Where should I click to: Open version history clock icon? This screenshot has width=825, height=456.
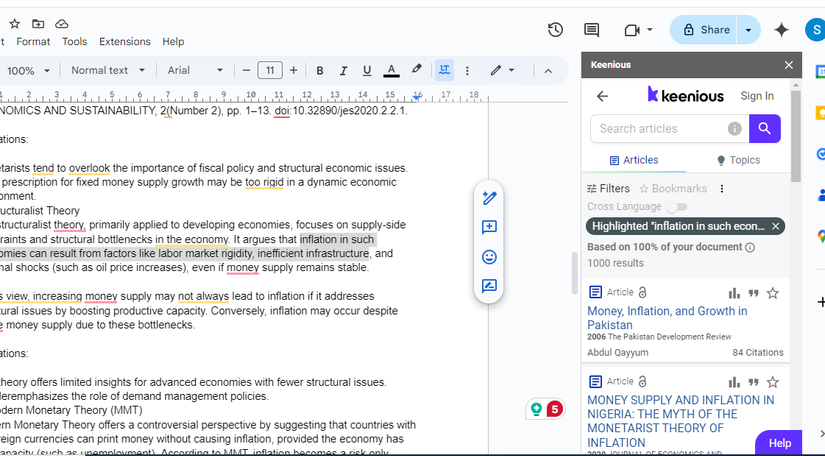[555, 30]
